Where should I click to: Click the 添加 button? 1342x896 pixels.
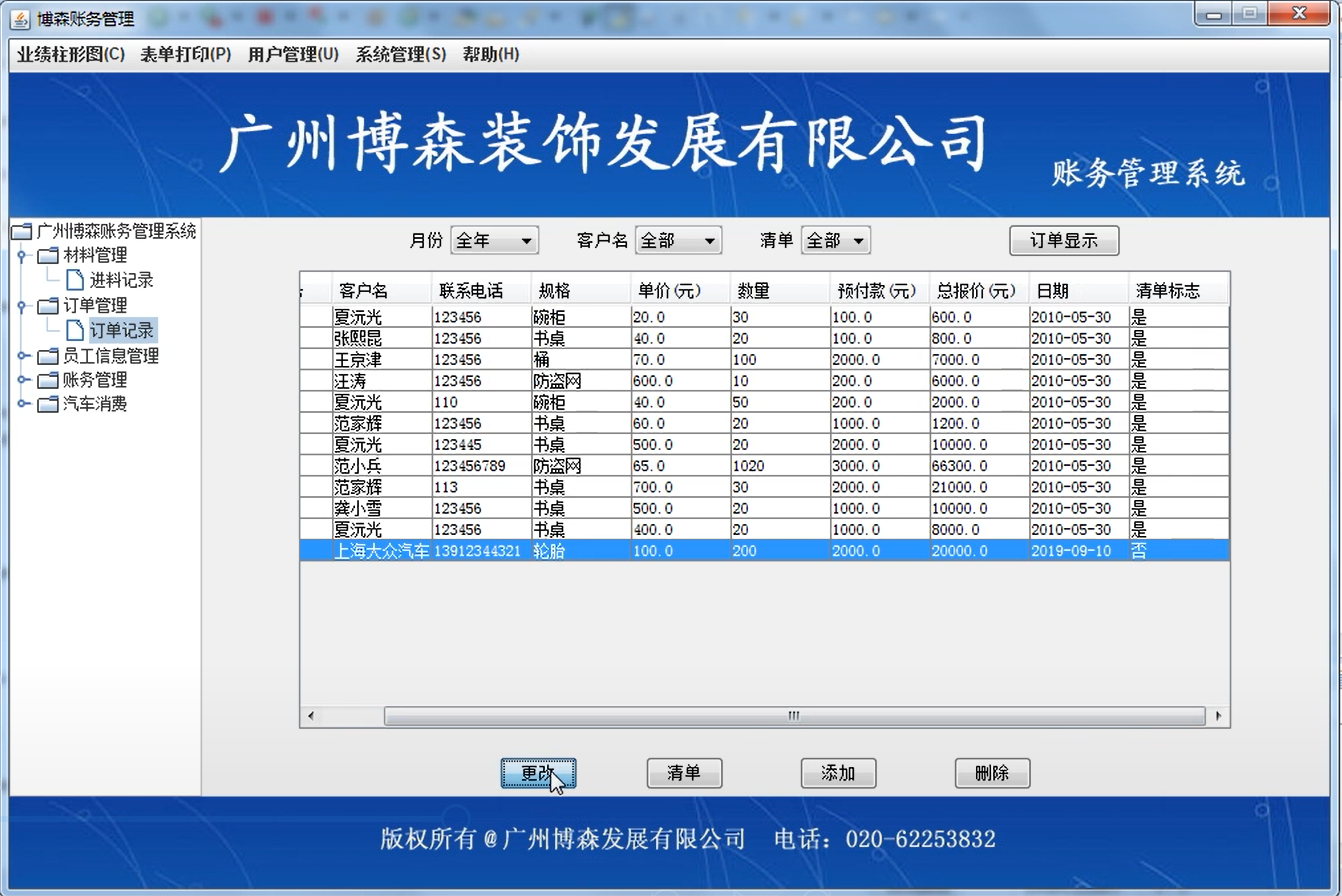click(838, 773)
